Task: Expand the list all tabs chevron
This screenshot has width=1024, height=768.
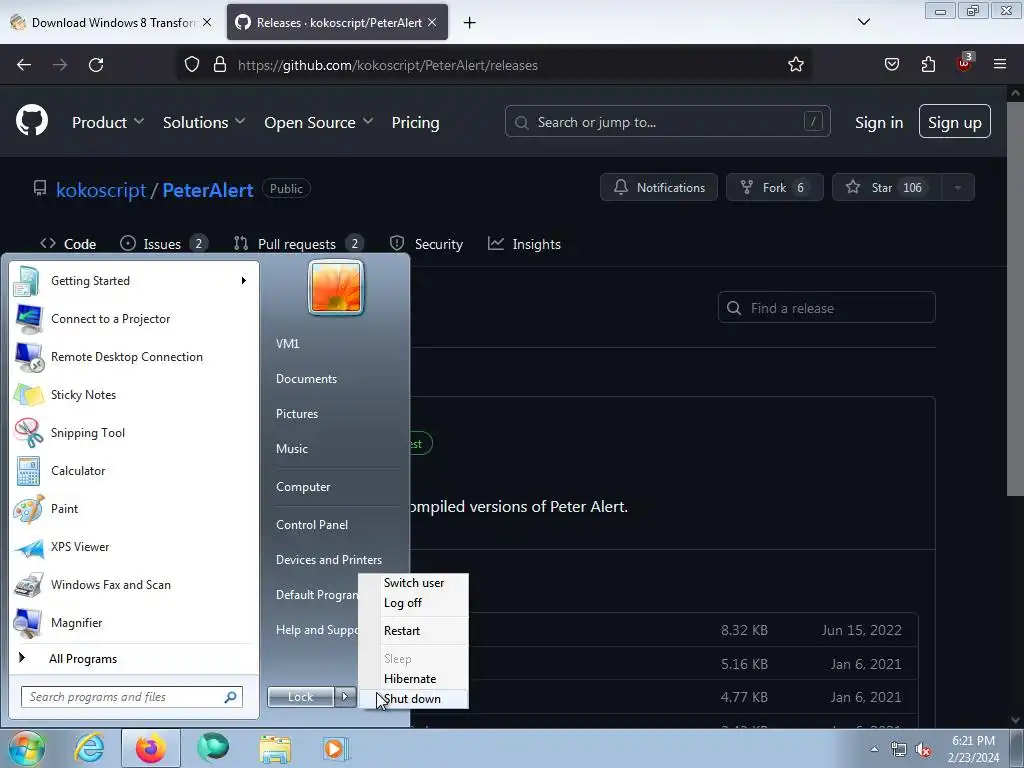Action: [864, 22]
